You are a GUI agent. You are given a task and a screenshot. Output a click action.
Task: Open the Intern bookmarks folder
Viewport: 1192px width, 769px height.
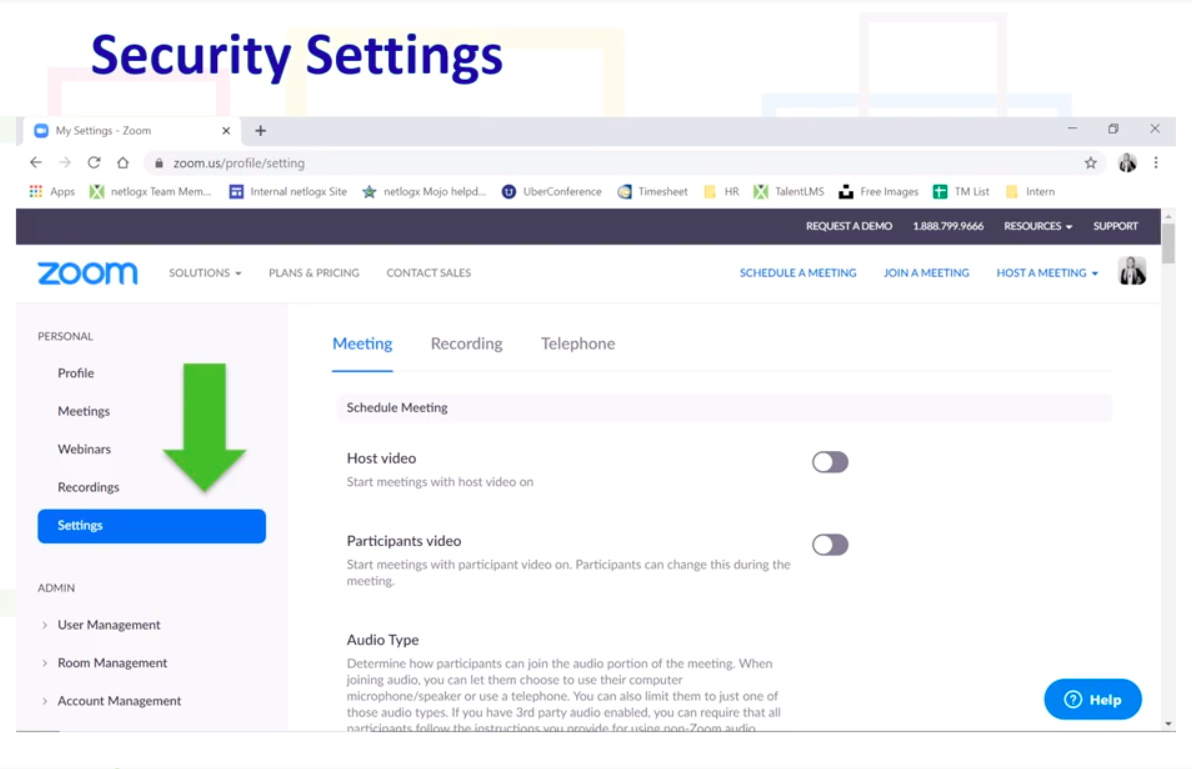tap(1030, 191)
